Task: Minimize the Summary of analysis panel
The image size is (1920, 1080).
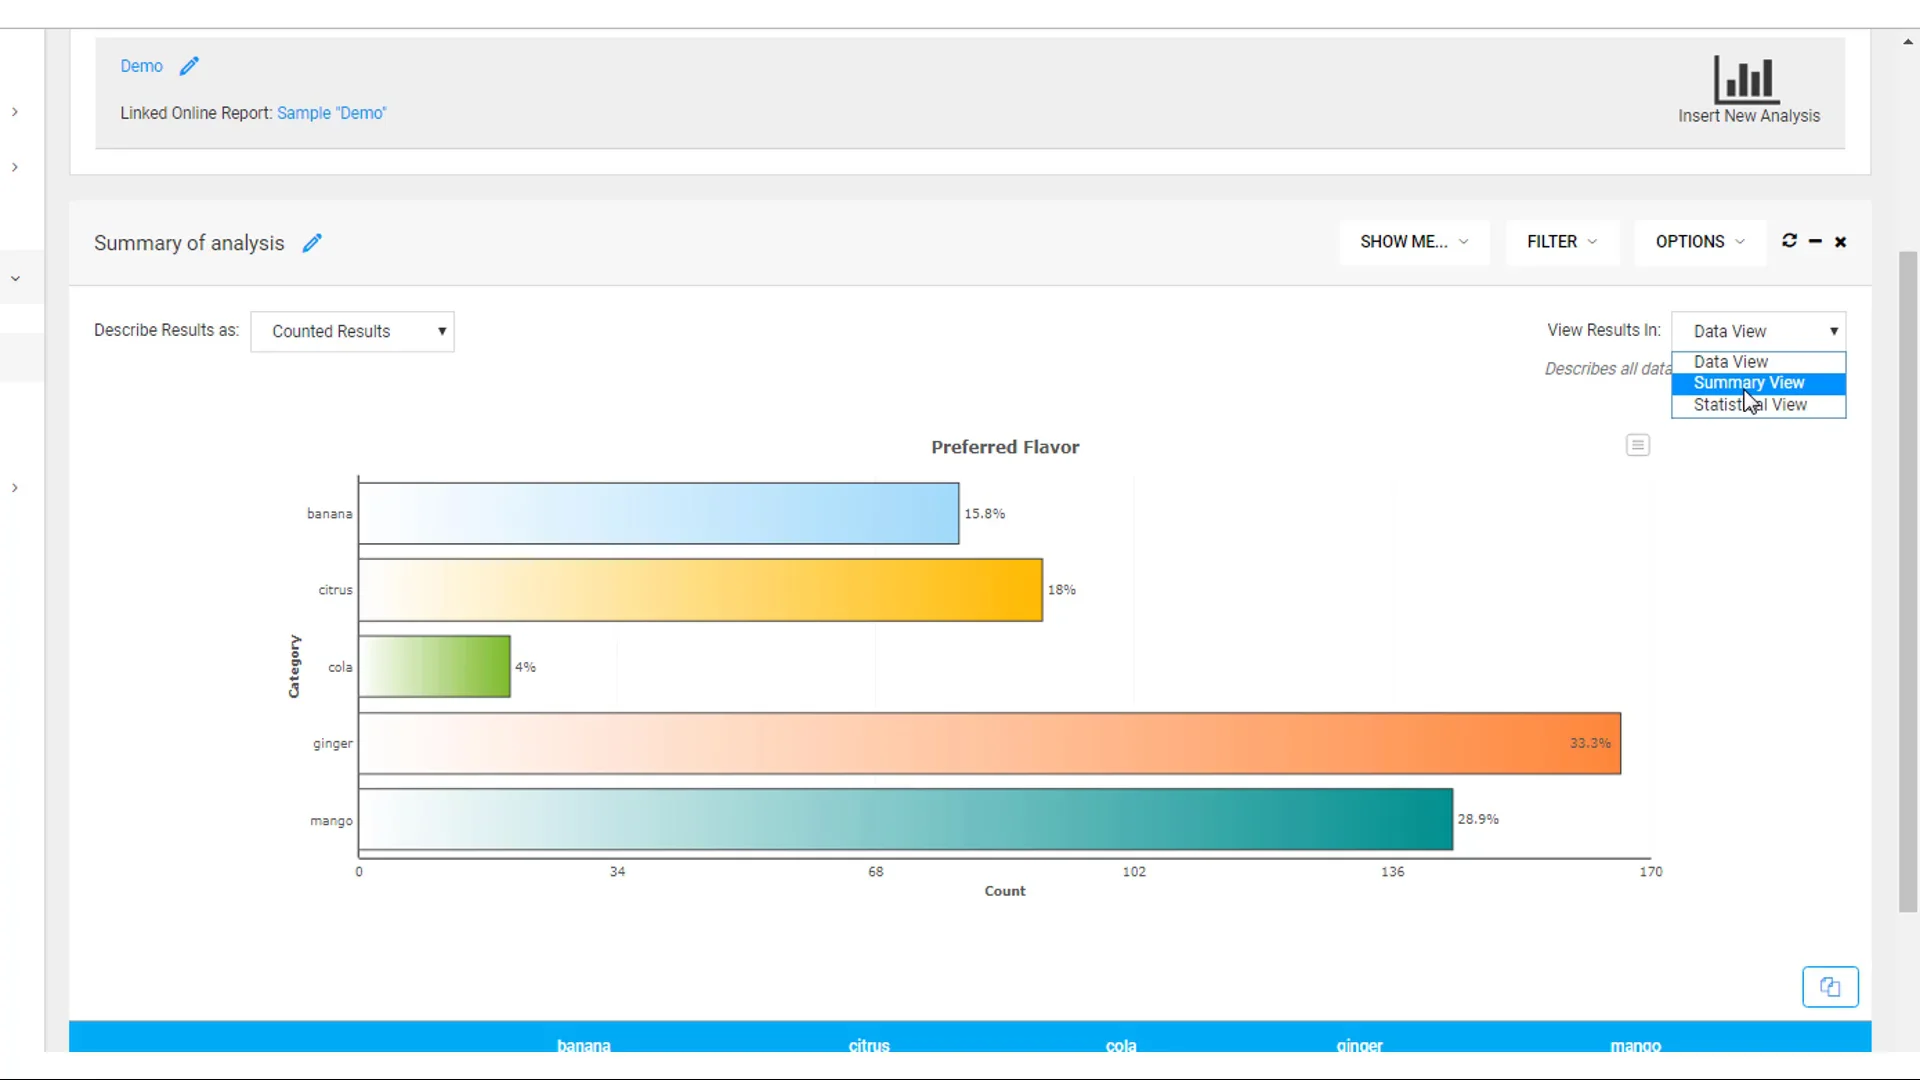Action: pyautogui.click(x=1815, y=241)
